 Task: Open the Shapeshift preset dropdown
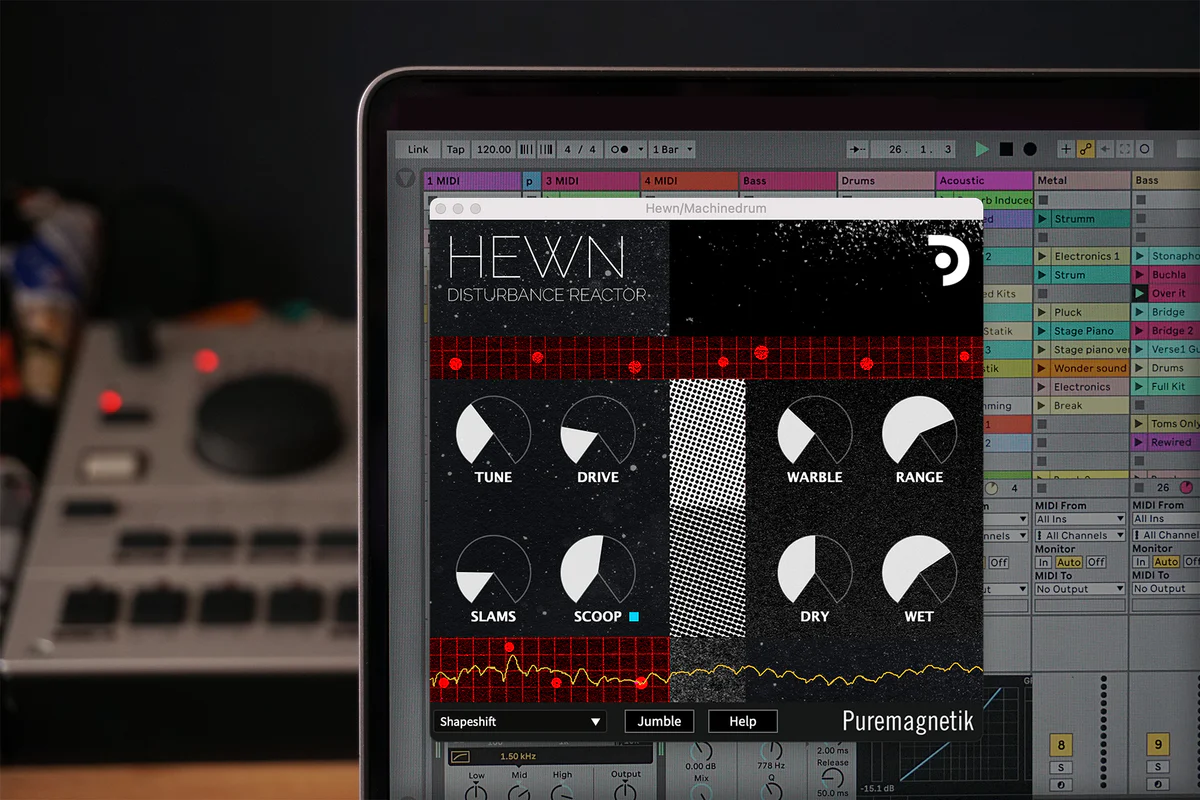520,721
